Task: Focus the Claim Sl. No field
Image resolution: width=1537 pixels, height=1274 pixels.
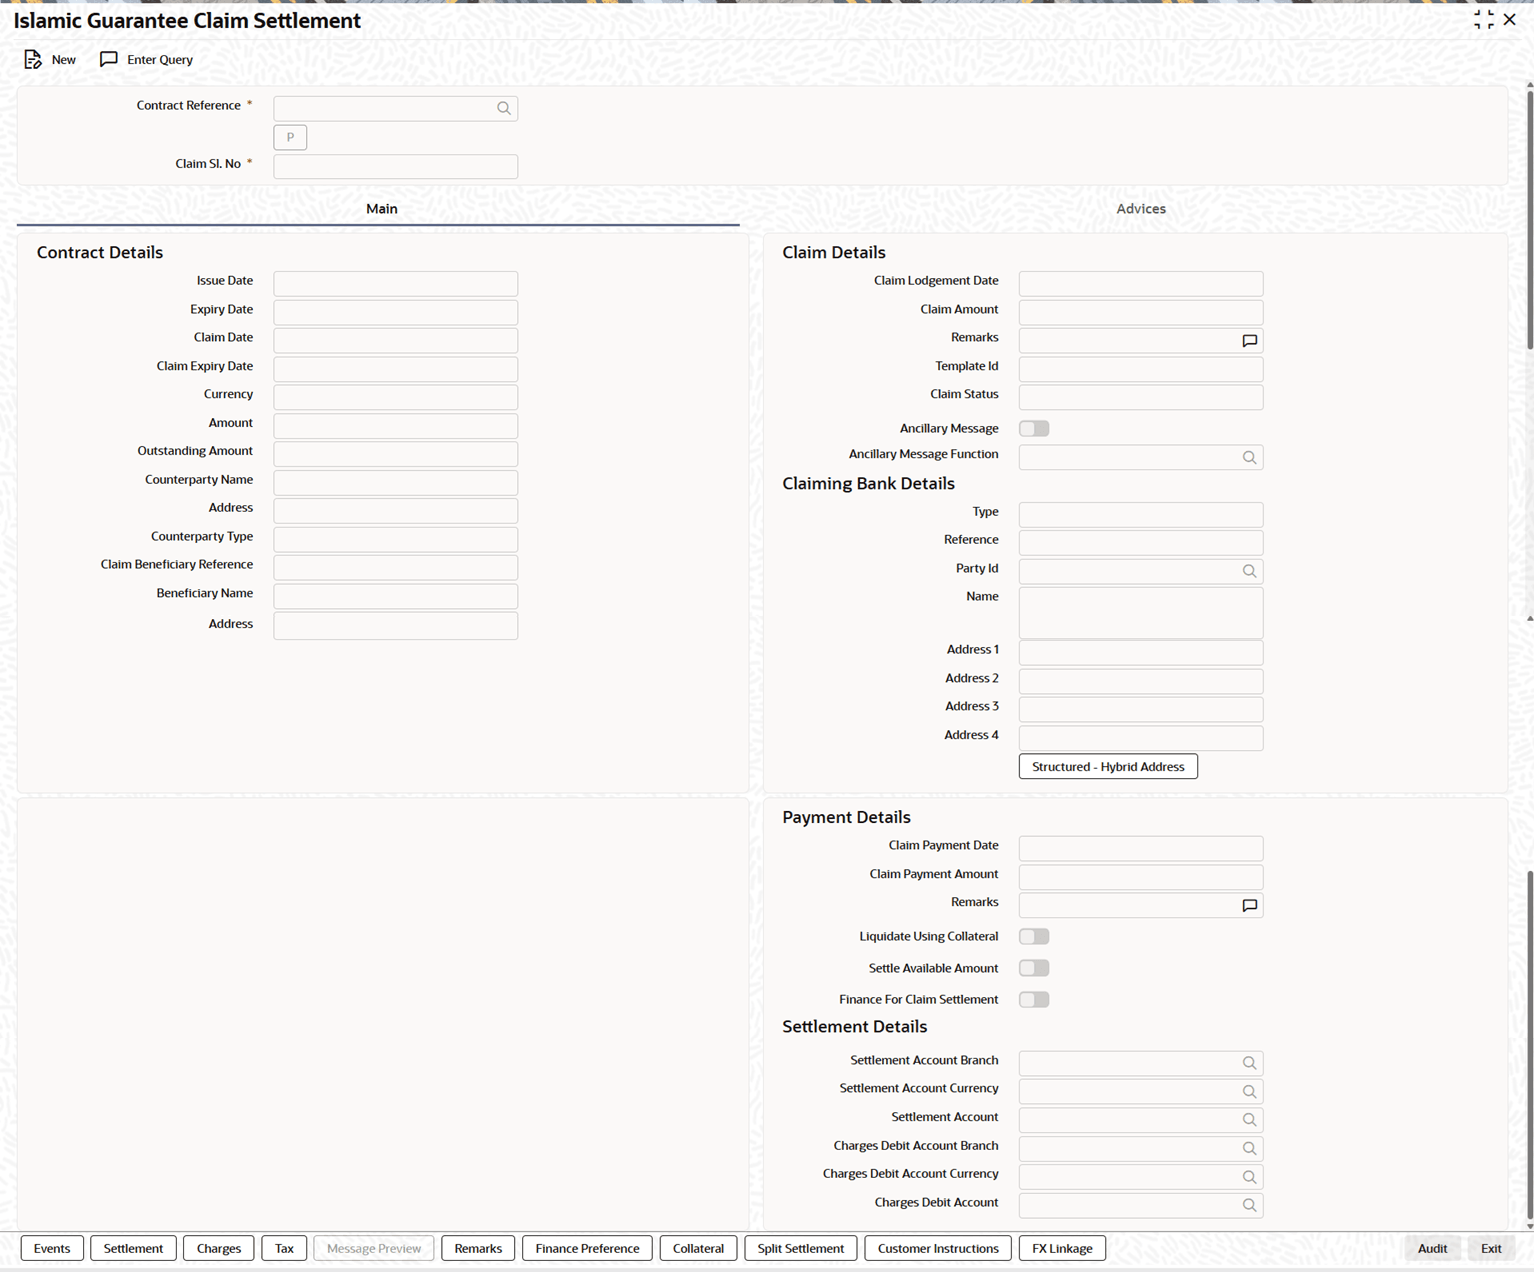Action: pyautogui.click(x=396, y=167)
